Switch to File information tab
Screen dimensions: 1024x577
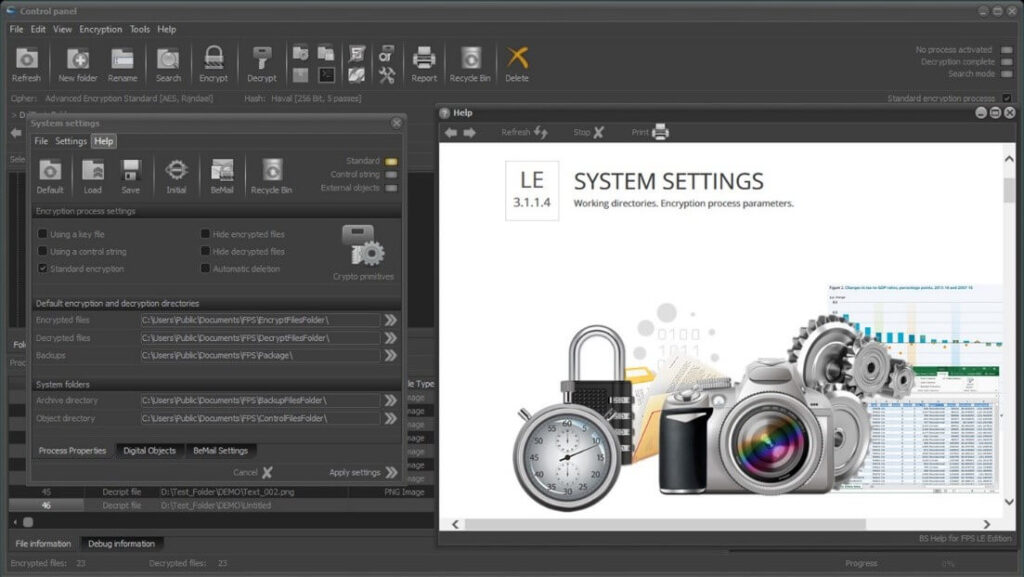pyautogui.click(x=43, y=544)
